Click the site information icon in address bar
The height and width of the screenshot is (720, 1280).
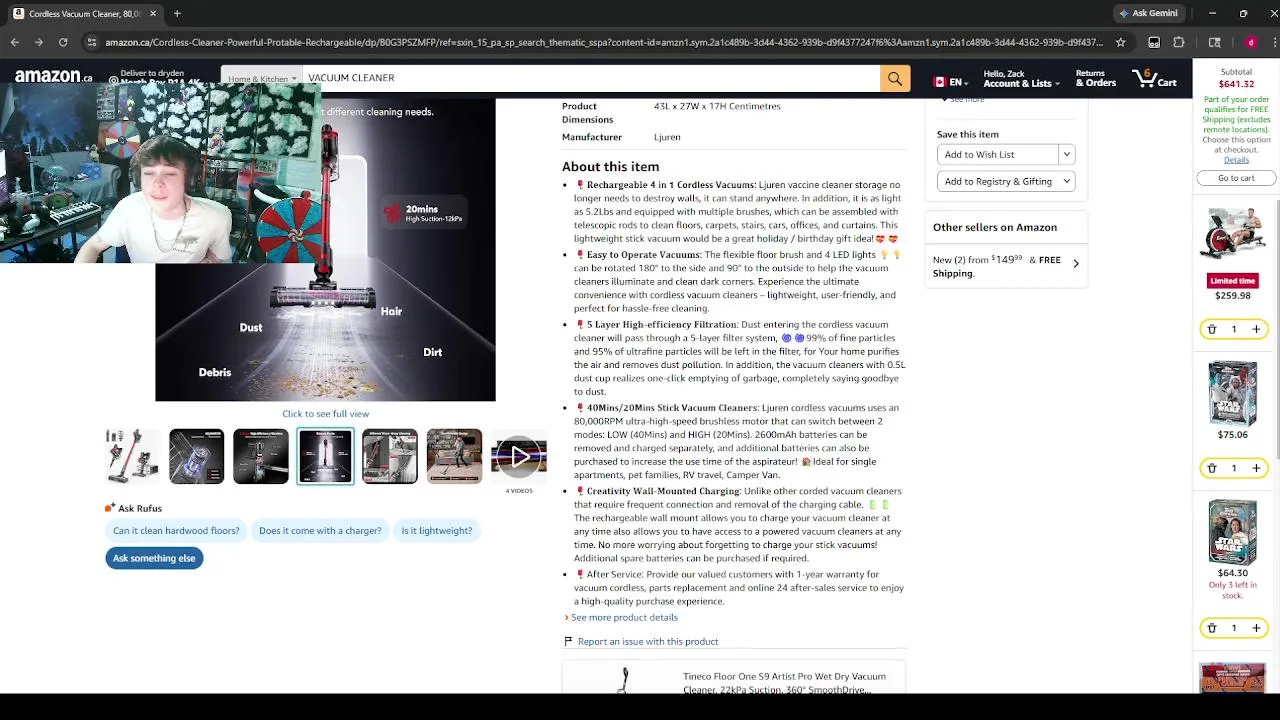coord(92,42)
